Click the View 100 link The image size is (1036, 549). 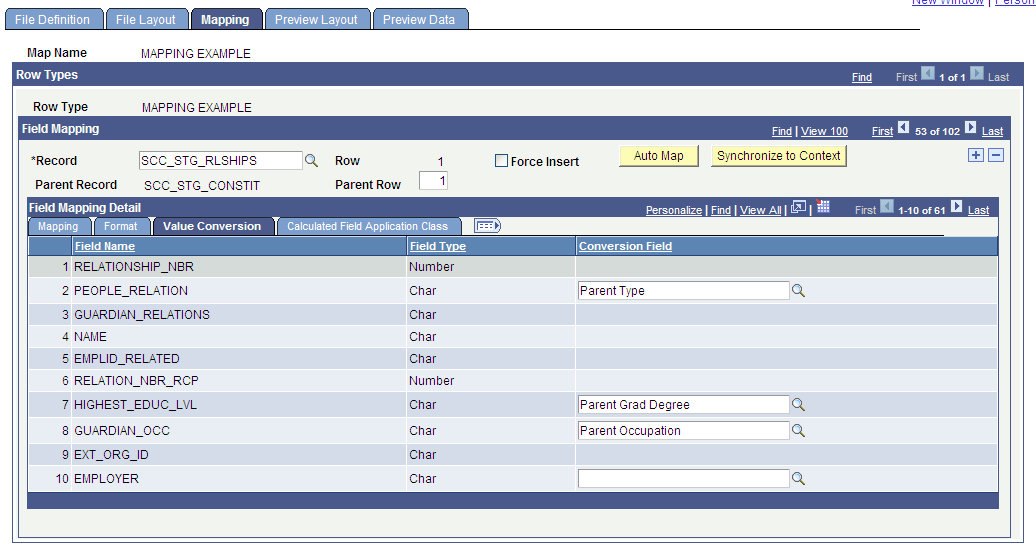[825, 131]
